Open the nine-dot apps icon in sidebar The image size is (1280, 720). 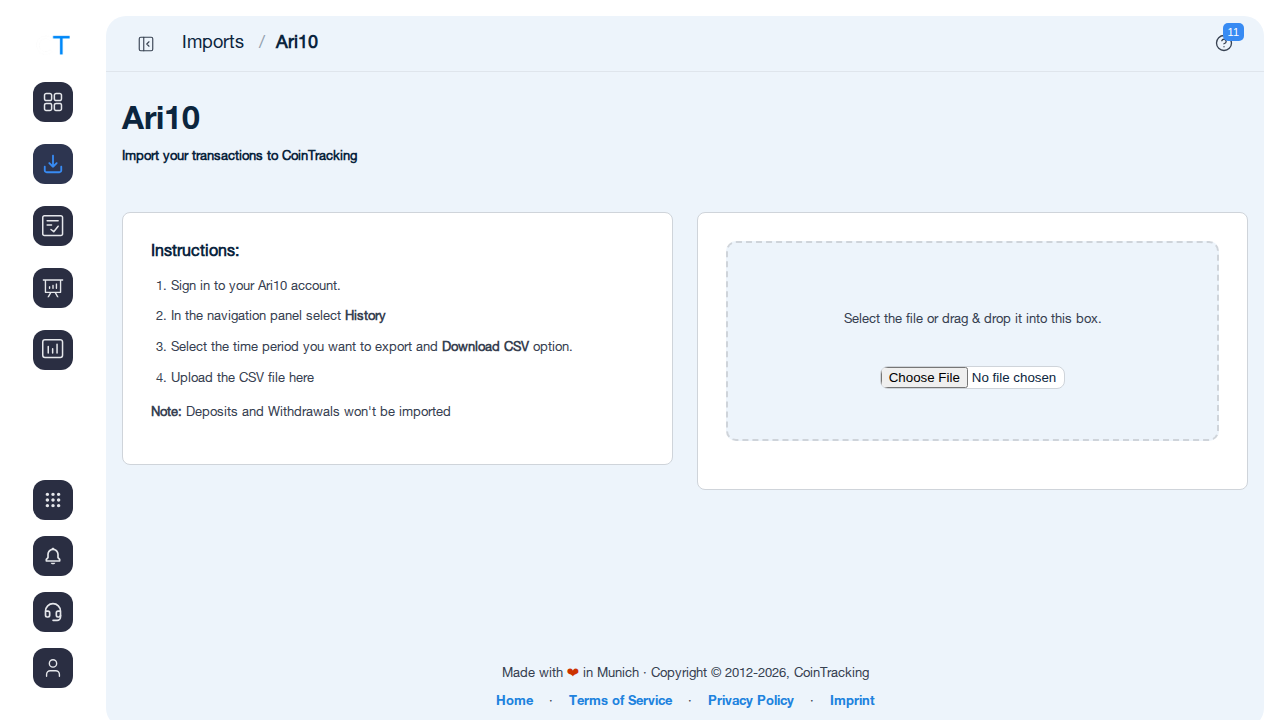[53, 500]
